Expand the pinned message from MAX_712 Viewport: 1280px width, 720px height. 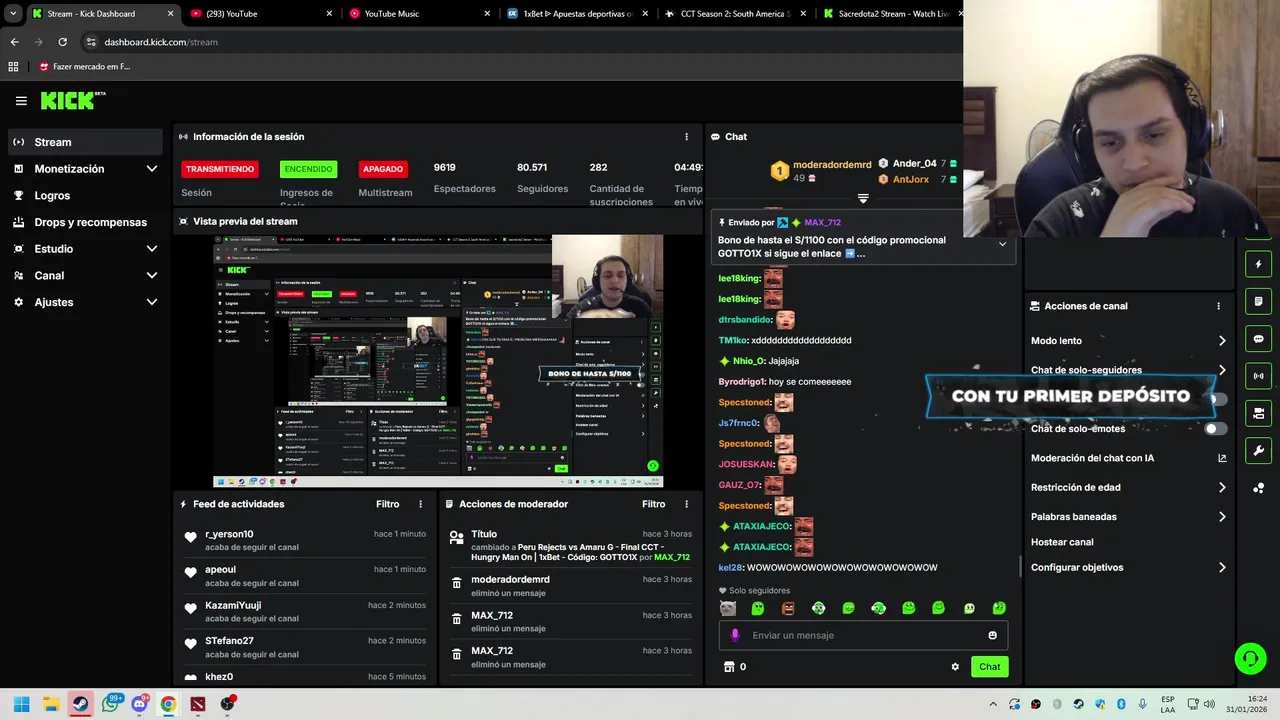pyautogui.click(x=1002, y=244)
